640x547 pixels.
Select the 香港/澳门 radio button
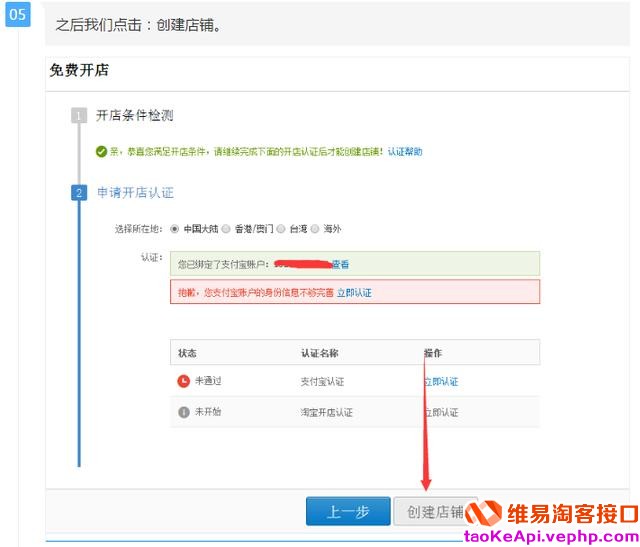[x=226, y=229]
